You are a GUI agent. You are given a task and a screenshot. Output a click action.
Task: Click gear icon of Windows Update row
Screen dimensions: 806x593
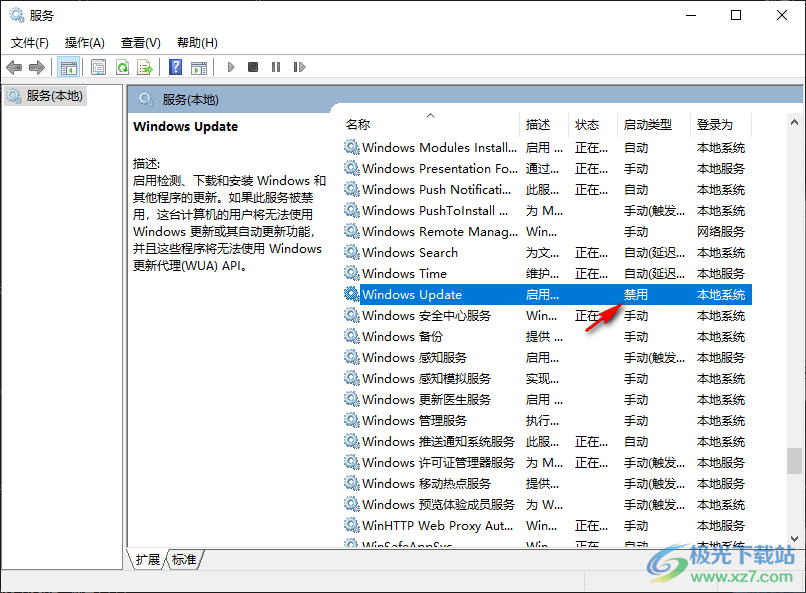coord(352,294)
